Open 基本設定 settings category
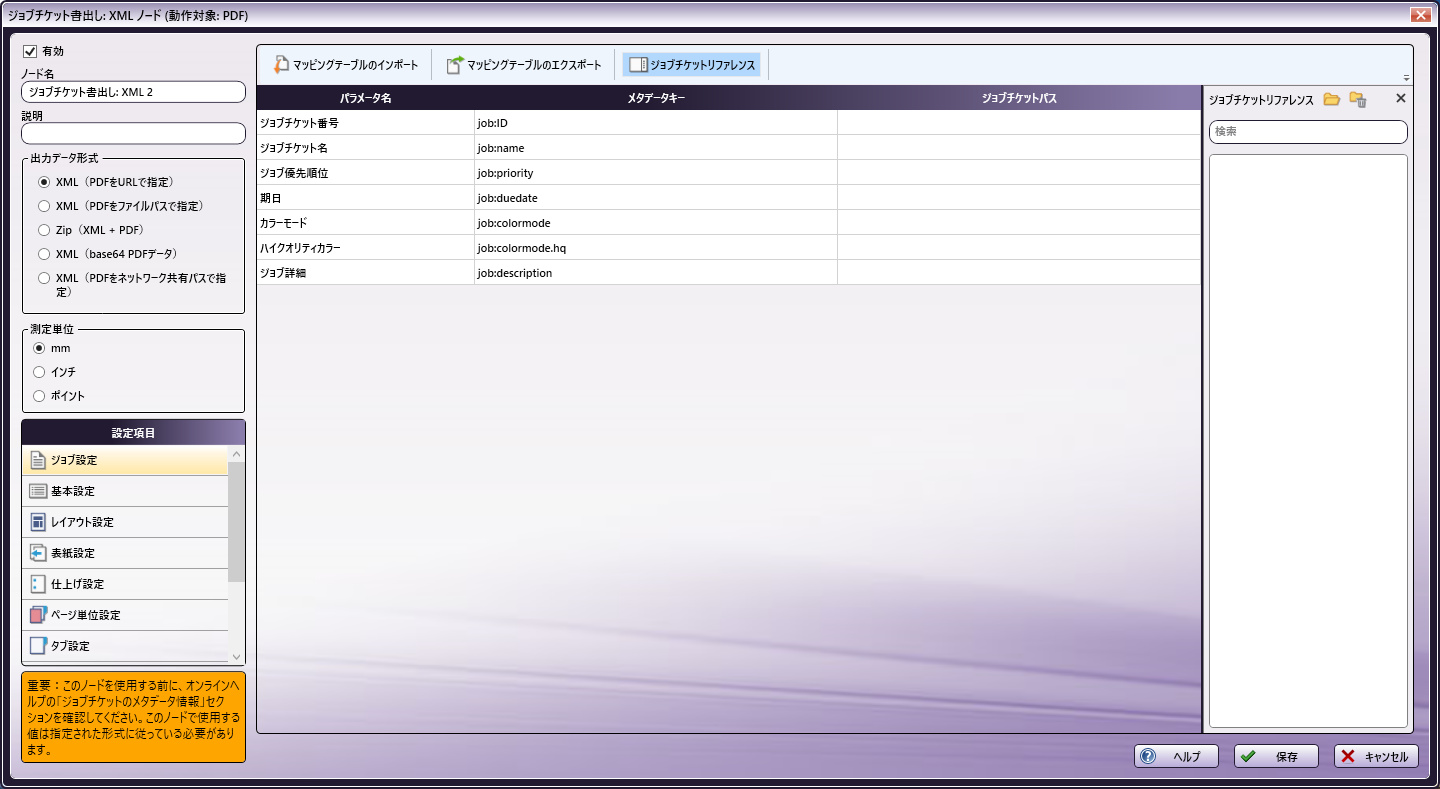The height and width of the screenshot is (789, 1440). coord(125,491)
